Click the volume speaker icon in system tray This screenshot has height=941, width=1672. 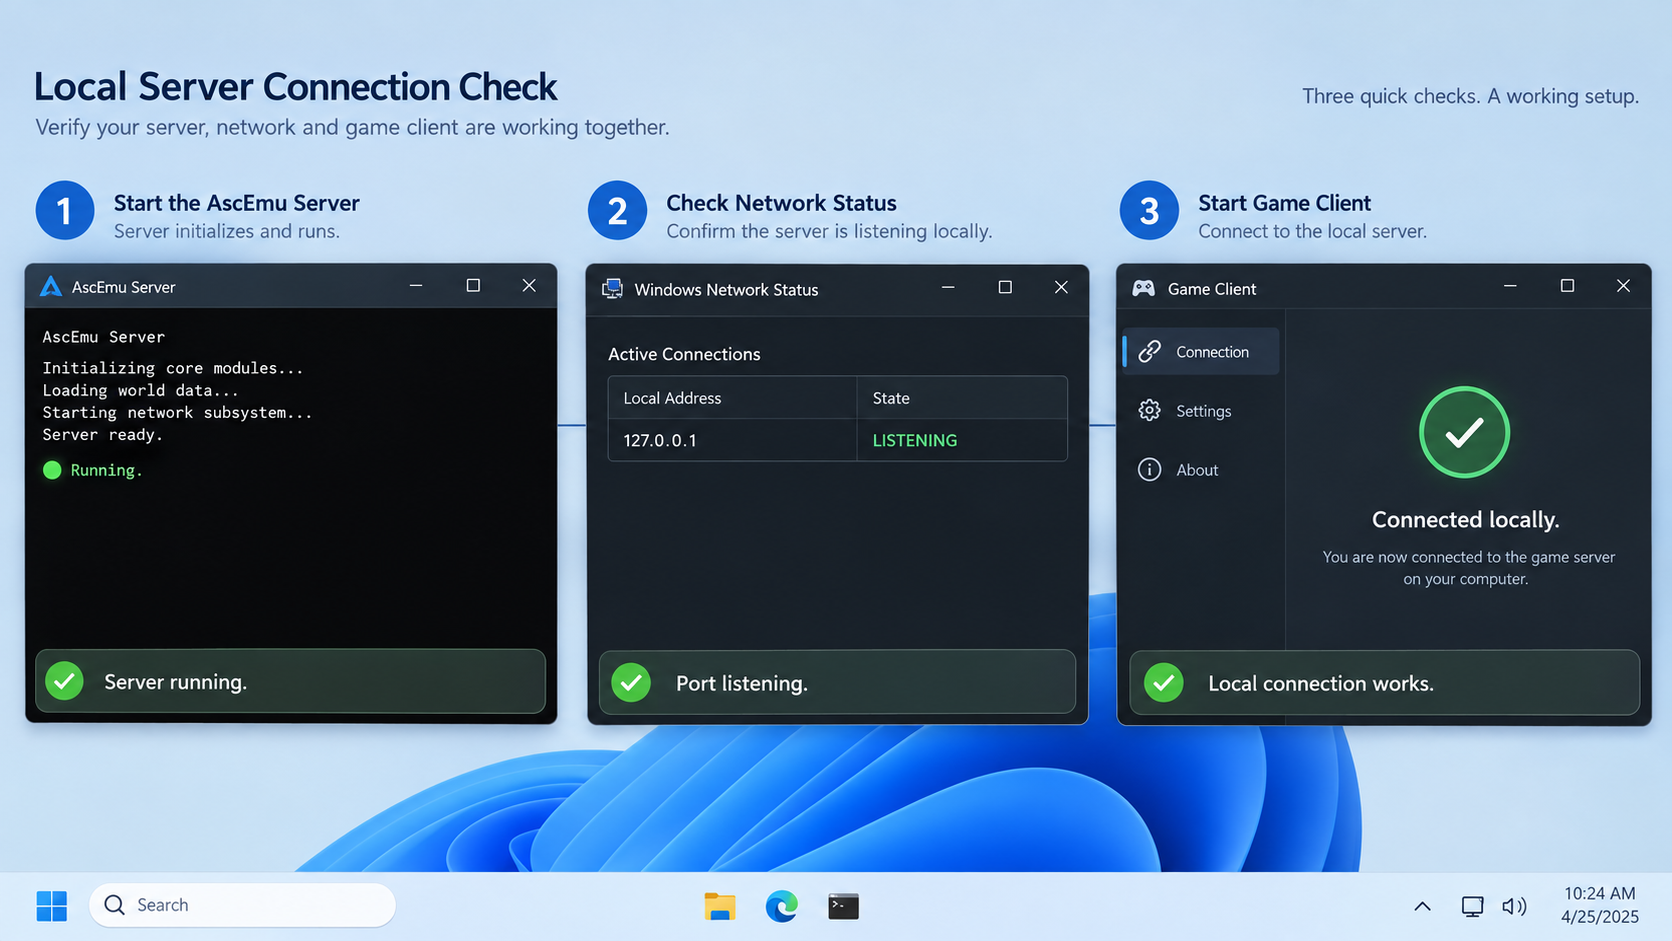pos(1514,906)
